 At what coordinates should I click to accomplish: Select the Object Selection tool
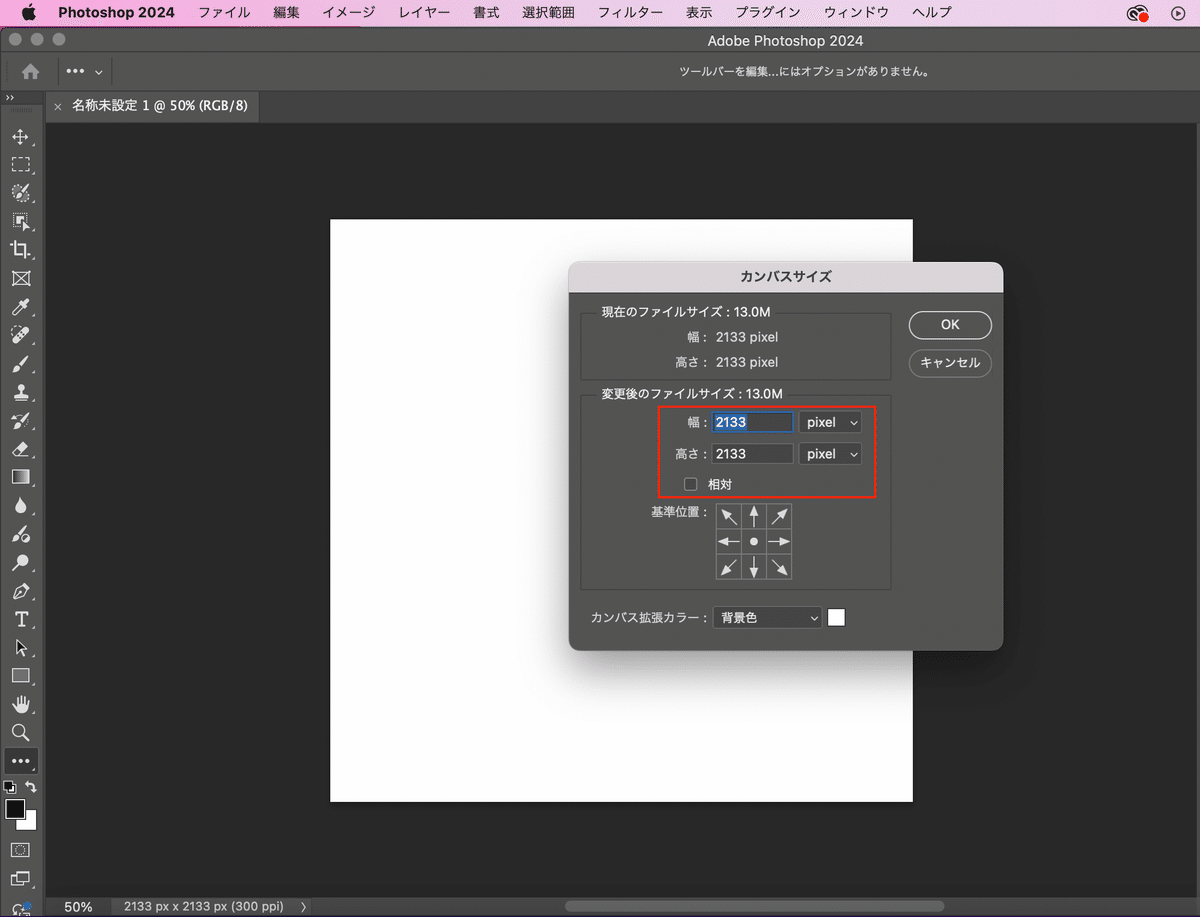pyautogui.click(x=21, y=221)
